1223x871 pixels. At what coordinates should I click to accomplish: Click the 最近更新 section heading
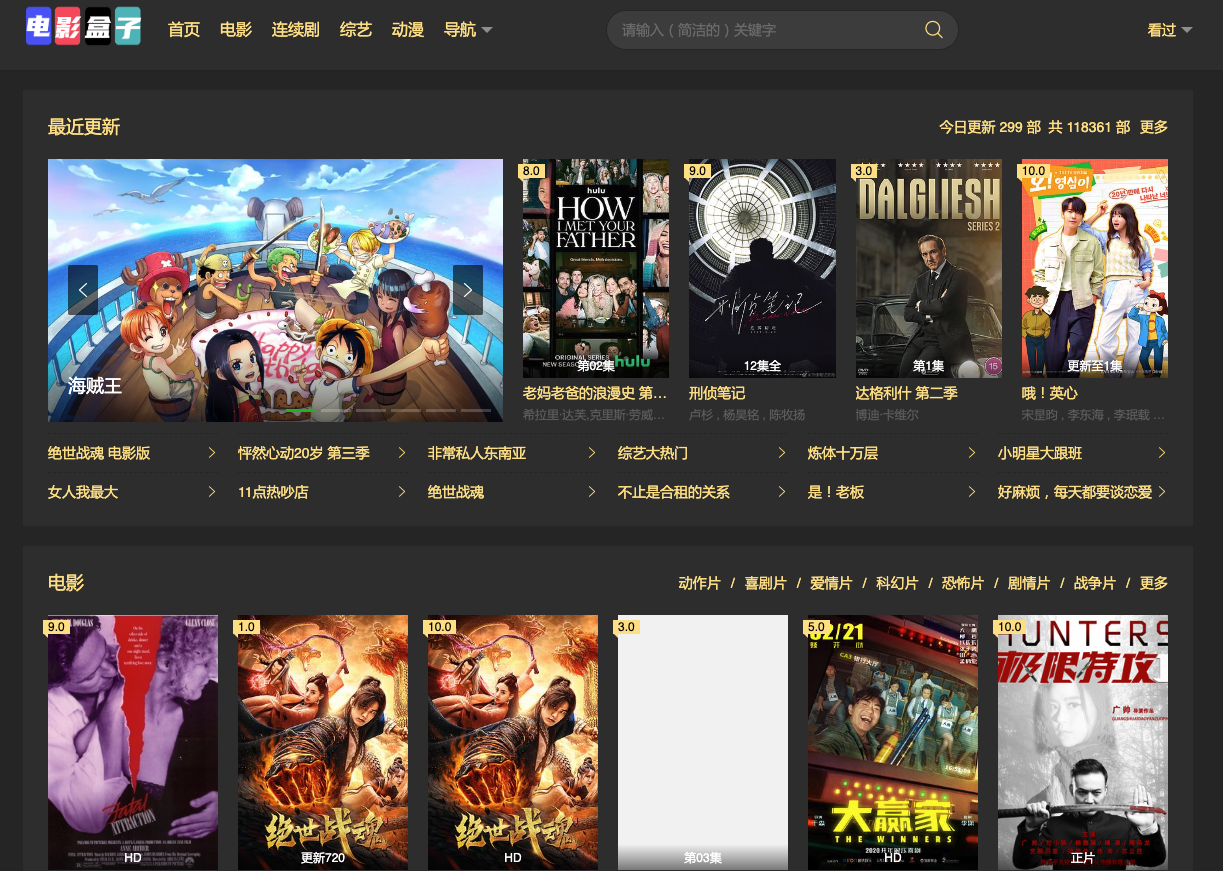[x=84, y=127]
